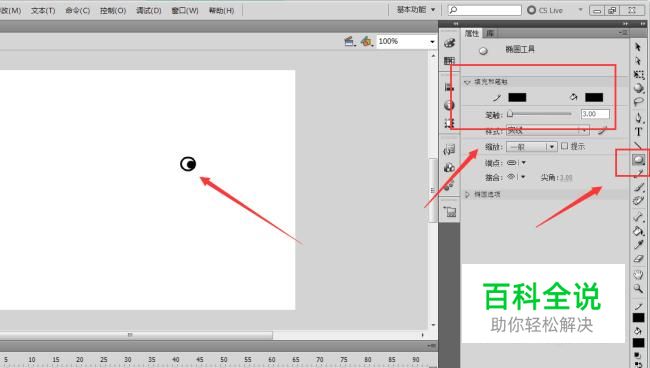Click the stage scroll up arrow
Screen dimensions: 650x368
pyautogui.click(x=433, y=55)
